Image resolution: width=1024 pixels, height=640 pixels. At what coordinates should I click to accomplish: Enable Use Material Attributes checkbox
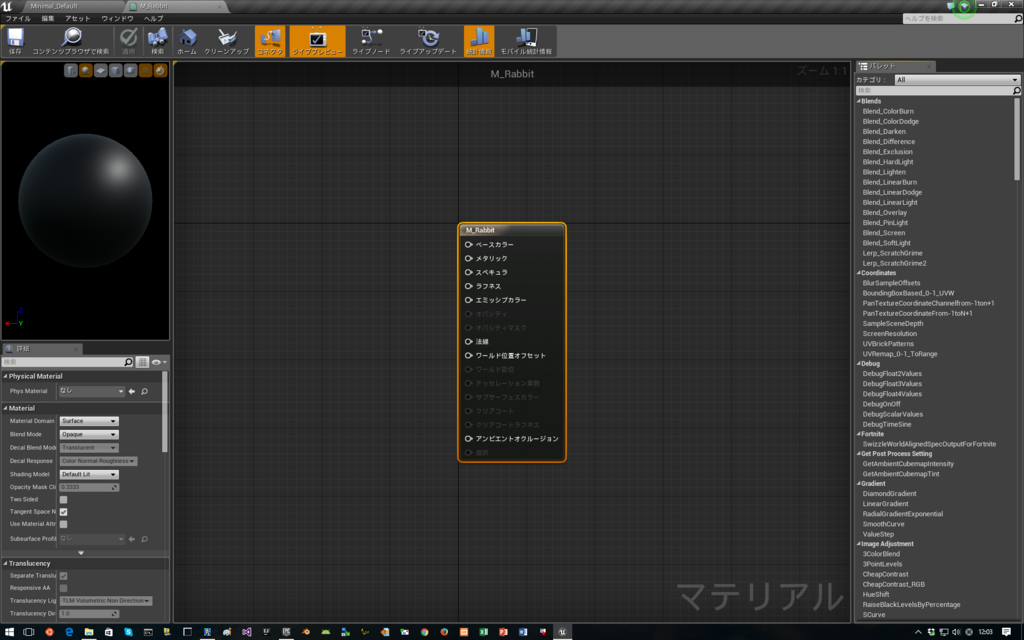click(63, 524)
